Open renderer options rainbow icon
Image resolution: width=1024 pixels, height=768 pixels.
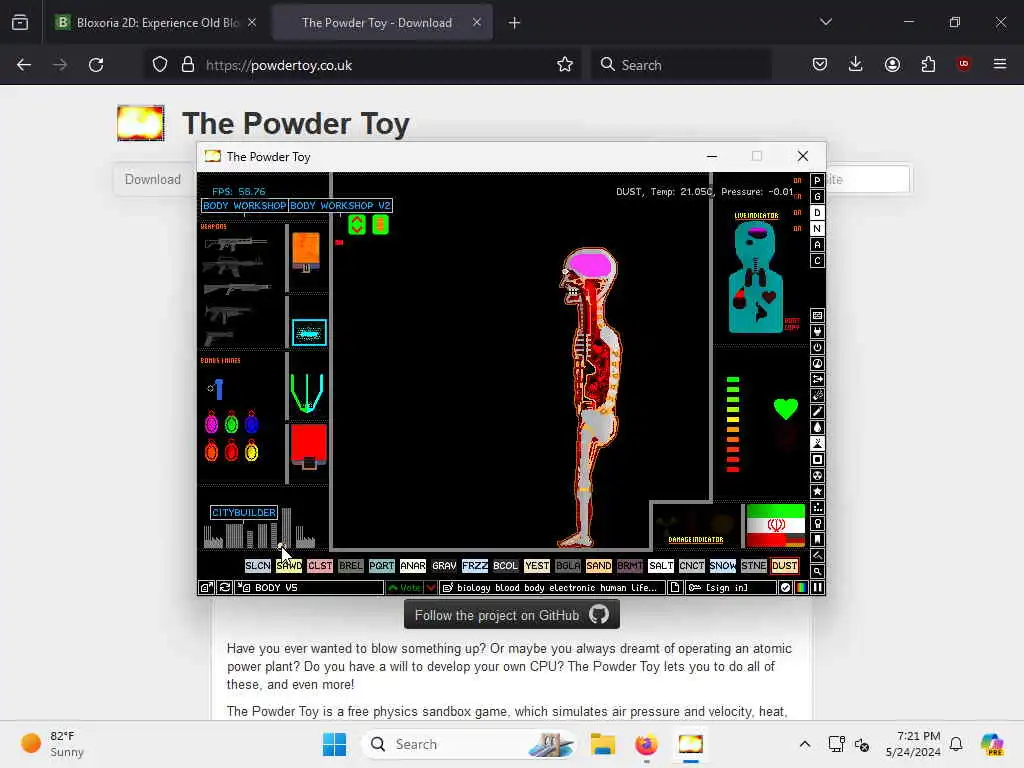point(801,588)
